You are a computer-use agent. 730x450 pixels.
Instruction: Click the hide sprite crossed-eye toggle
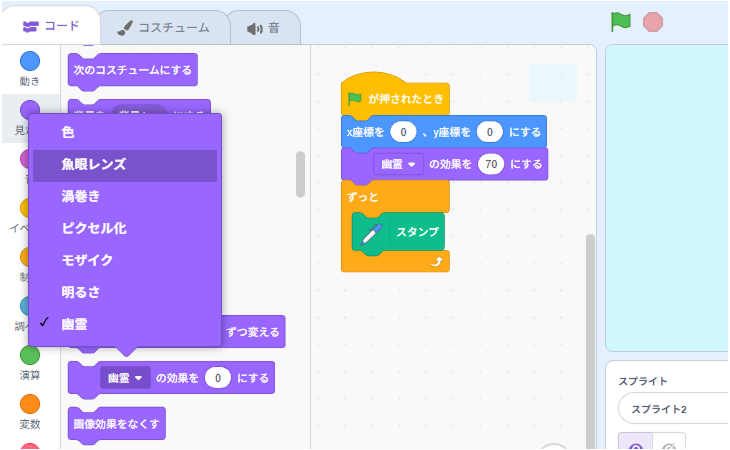pos(669,442)
